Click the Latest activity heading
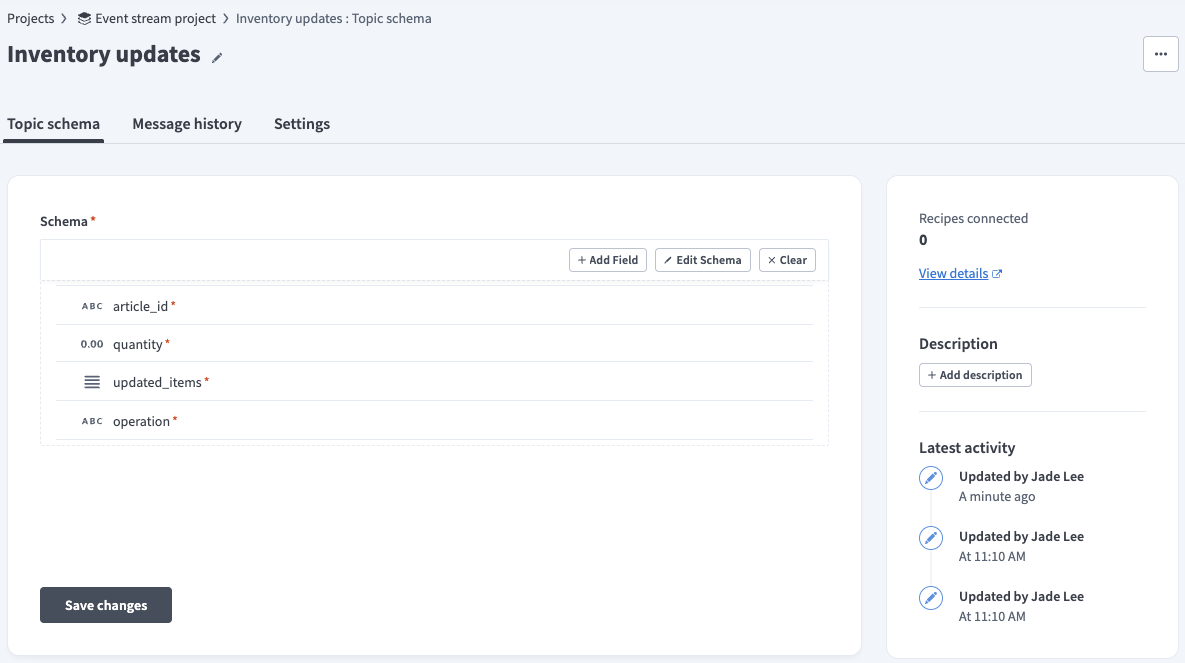Screen dimensions: 1185x663 [967, 448]
